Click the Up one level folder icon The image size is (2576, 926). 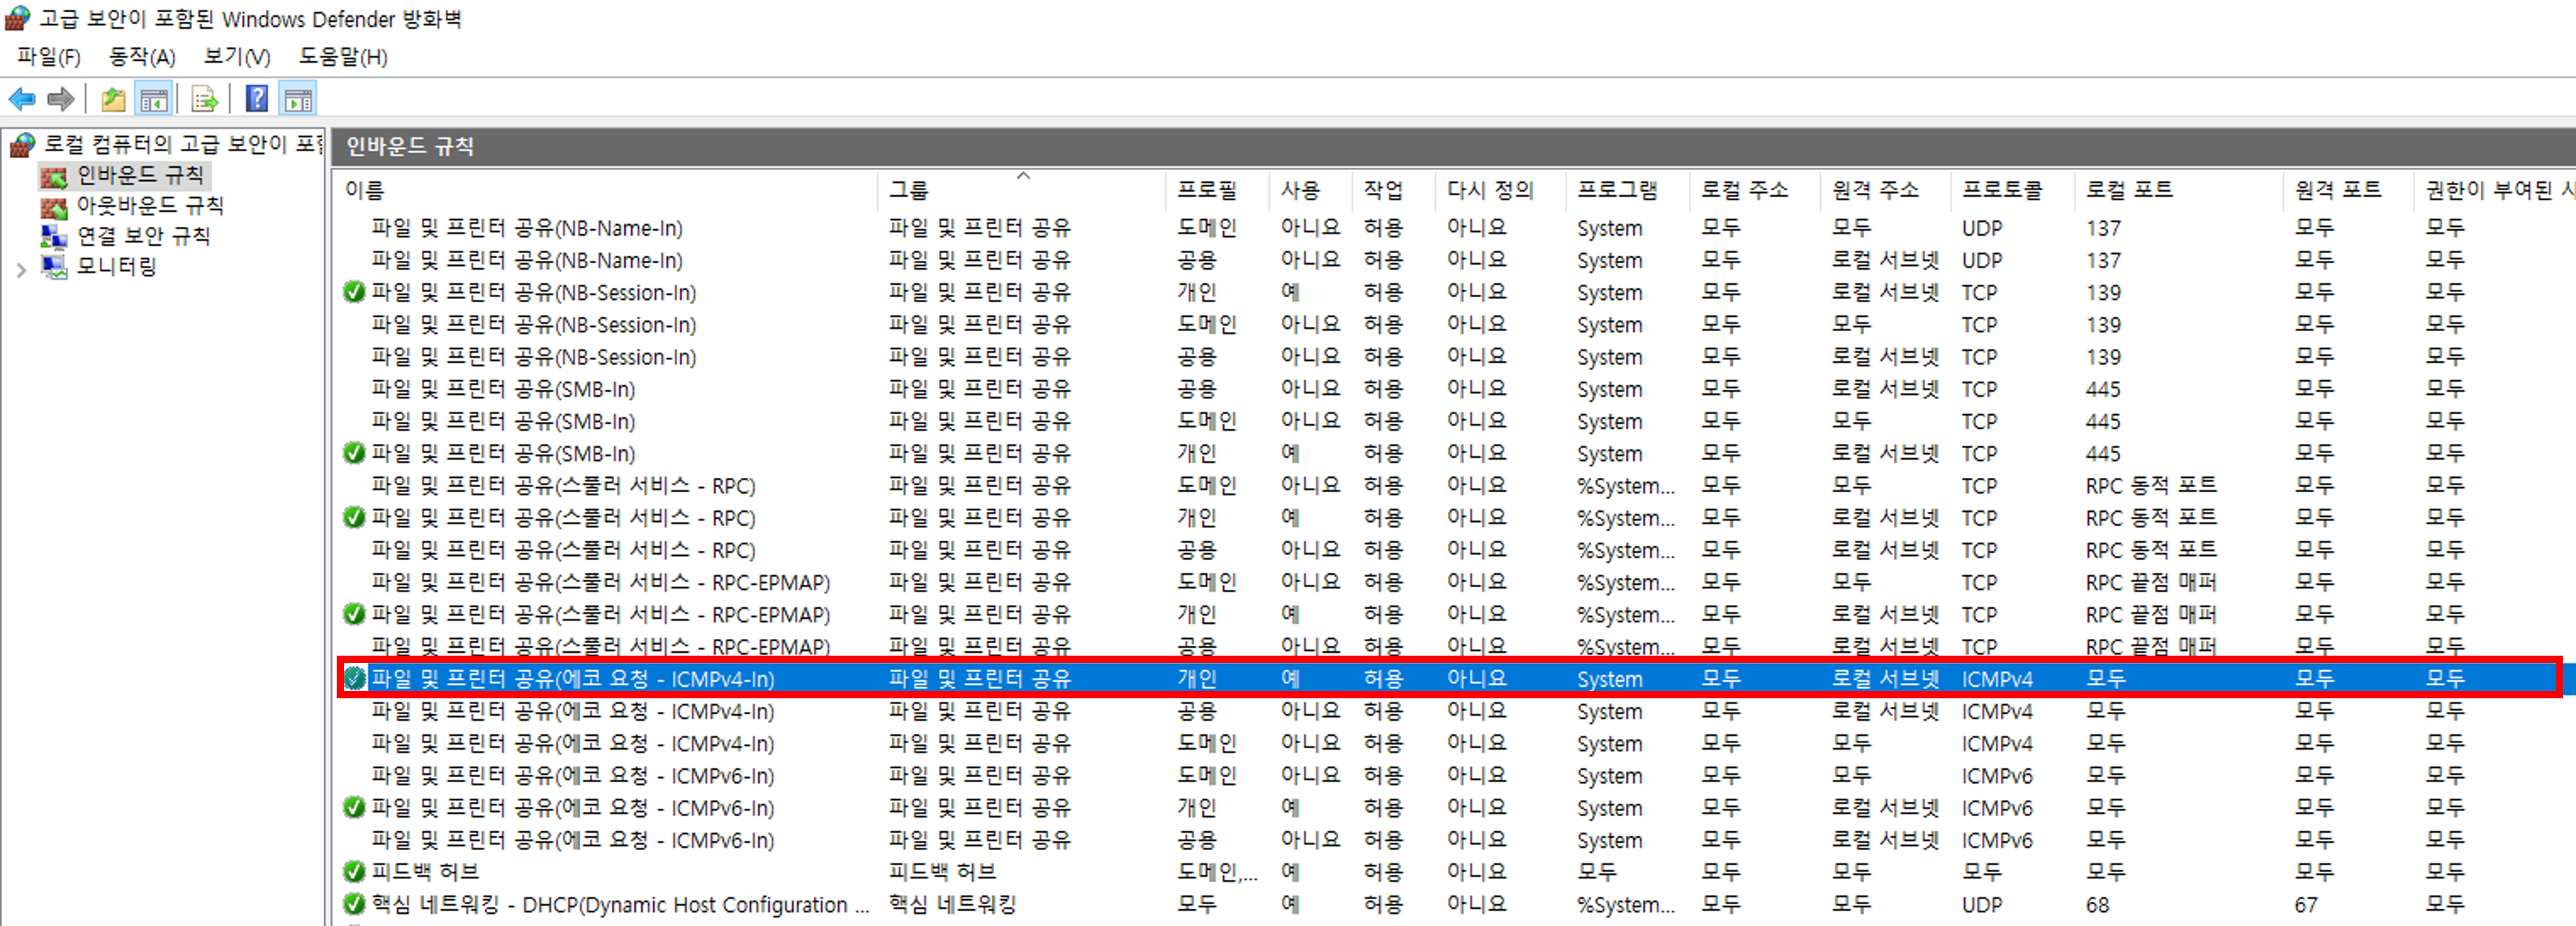pos(113,99)
